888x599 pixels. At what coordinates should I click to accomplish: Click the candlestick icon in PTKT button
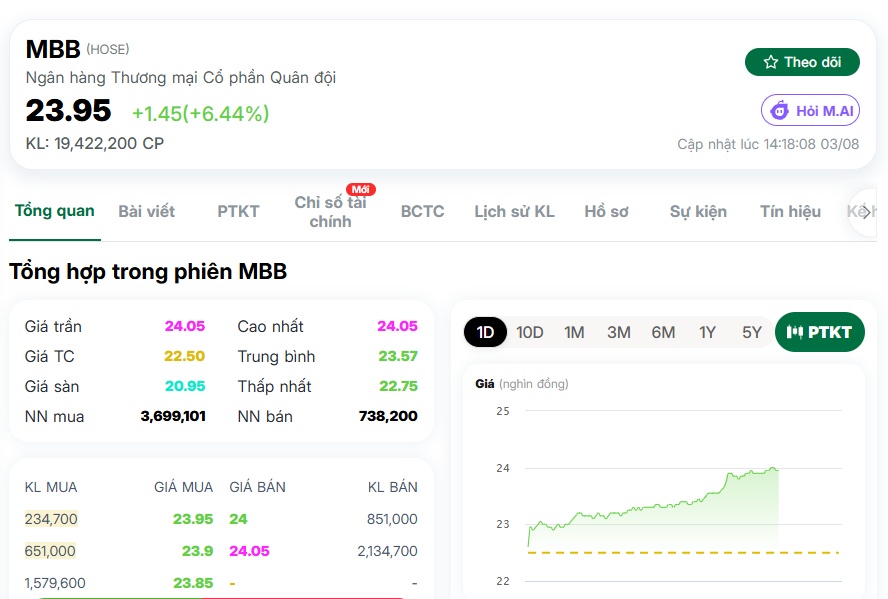(795, 332)
